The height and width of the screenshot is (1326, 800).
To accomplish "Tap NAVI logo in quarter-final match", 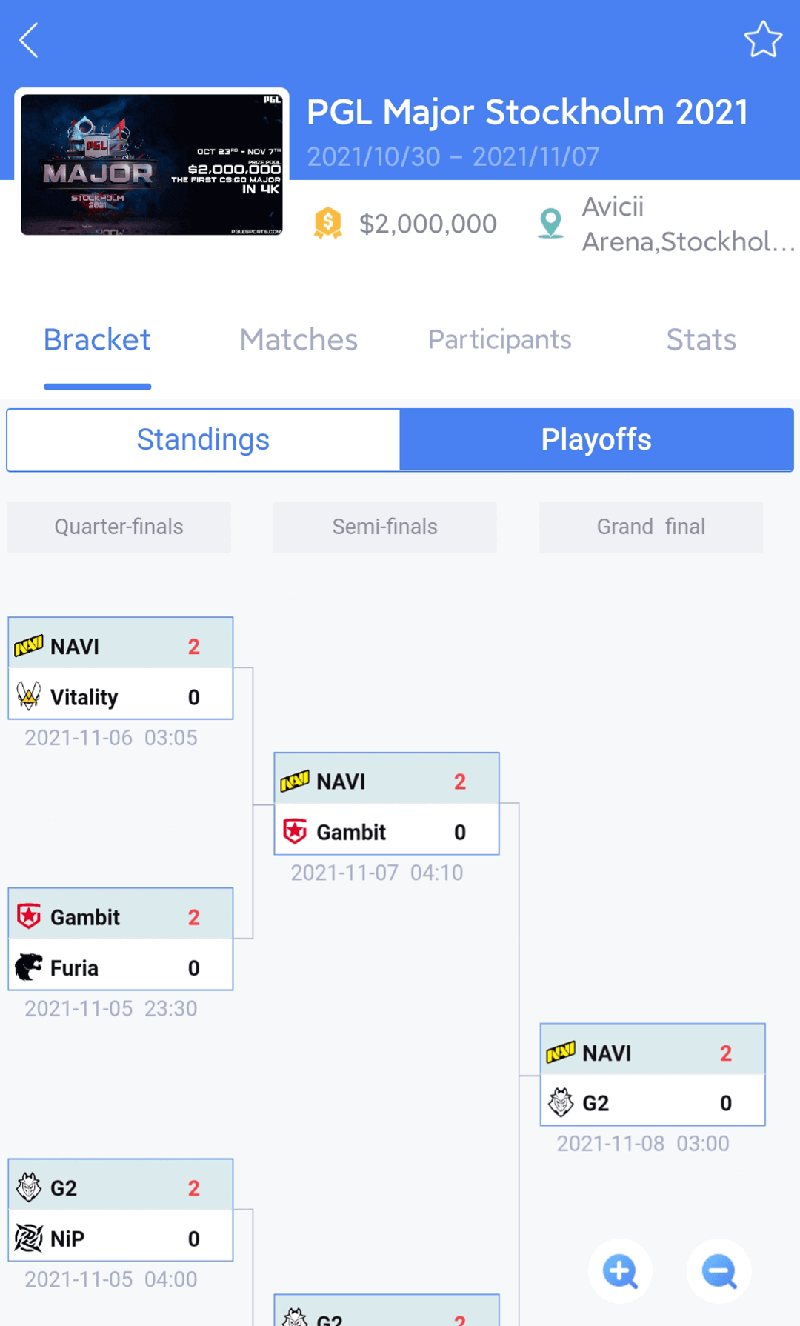I will (28, 647).
